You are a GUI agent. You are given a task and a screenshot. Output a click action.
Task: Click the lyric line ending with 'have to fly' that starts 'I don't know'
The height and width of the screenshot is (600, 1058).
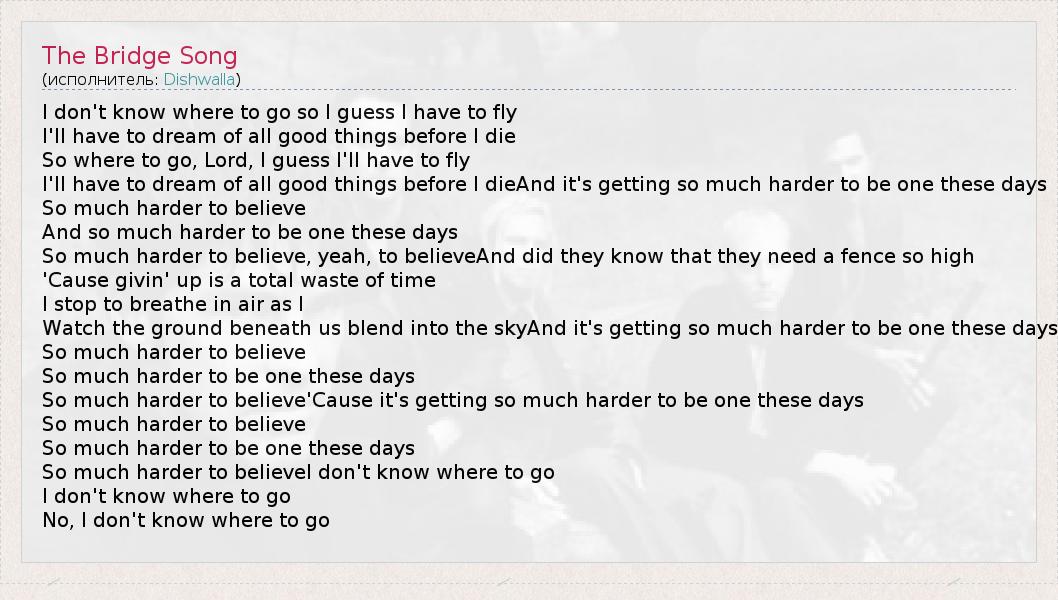(x=280, y=112)
